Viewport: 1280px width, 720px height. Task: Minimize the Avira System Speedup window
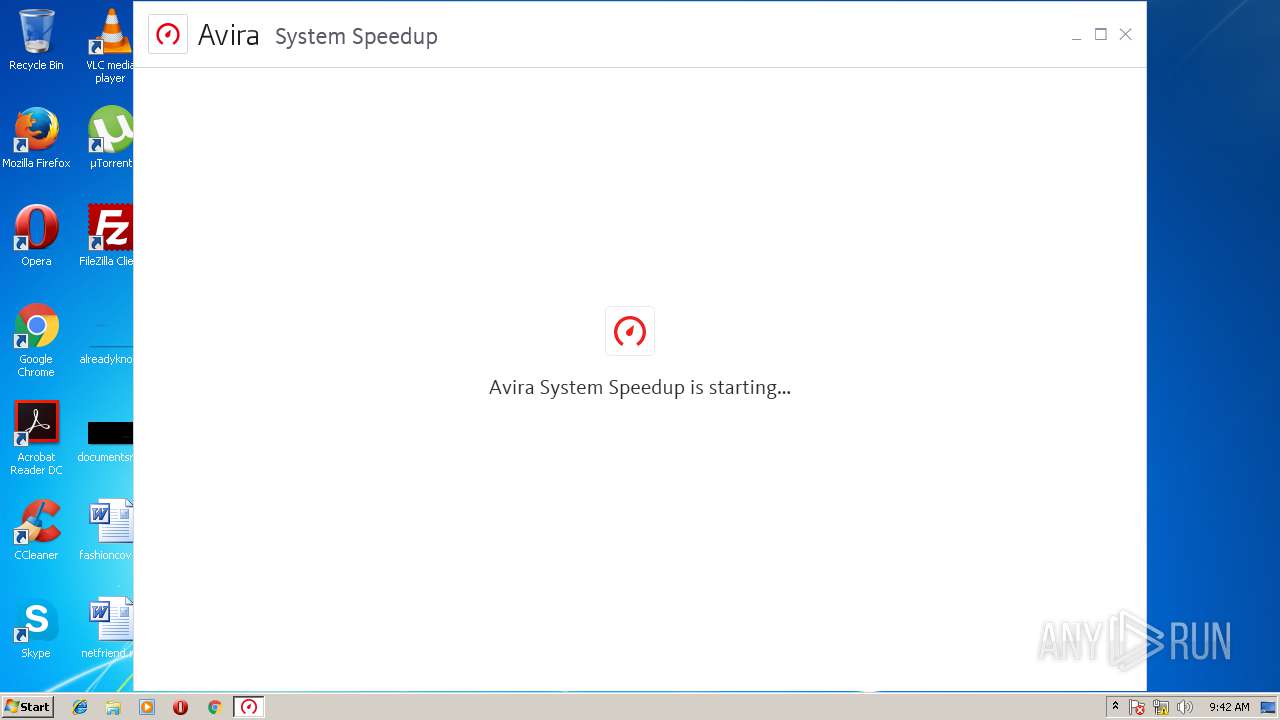point(1076,35)
